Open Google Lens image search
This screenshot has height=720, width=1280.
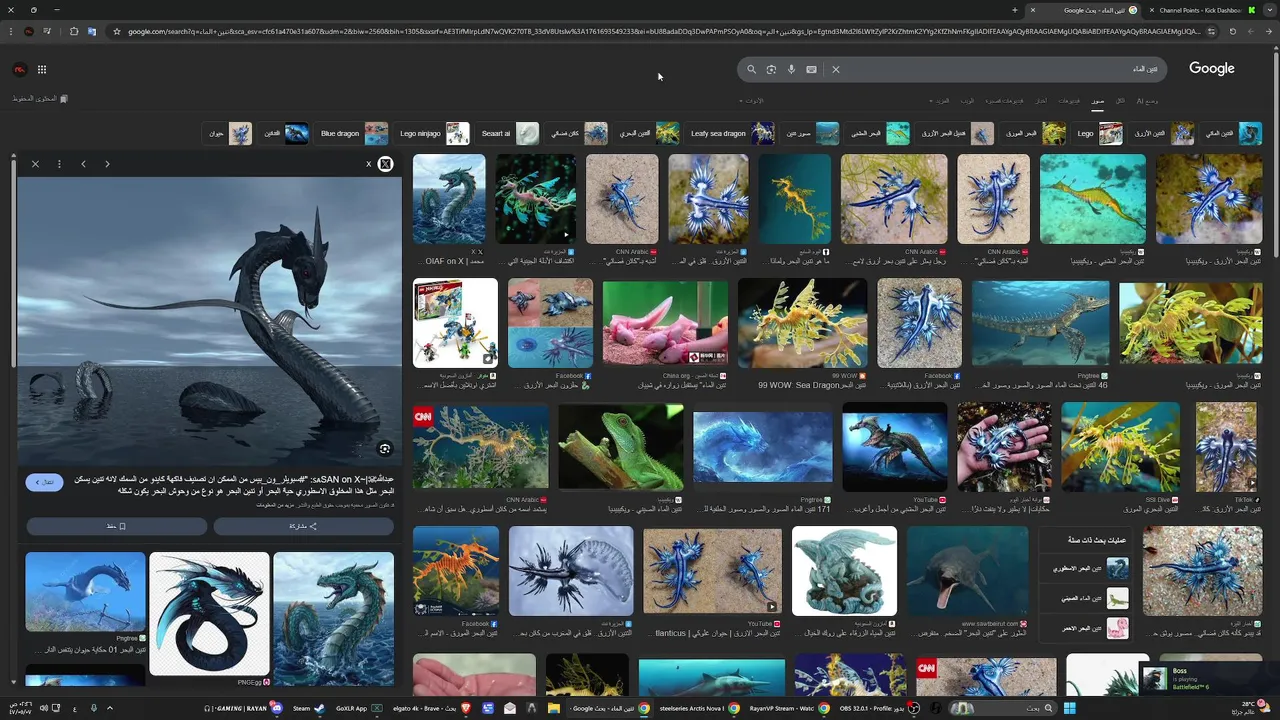tap(771, 69)
